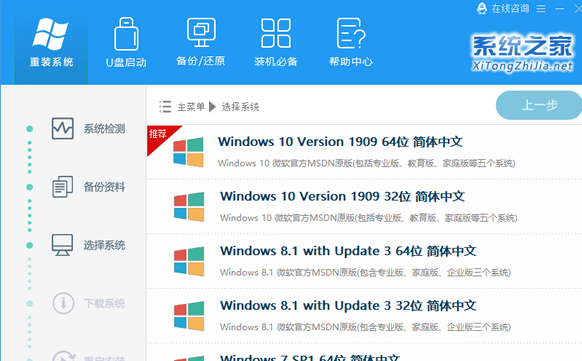
Task: Click the 主菜单 breadcrumb link
Action: point(191,107)
